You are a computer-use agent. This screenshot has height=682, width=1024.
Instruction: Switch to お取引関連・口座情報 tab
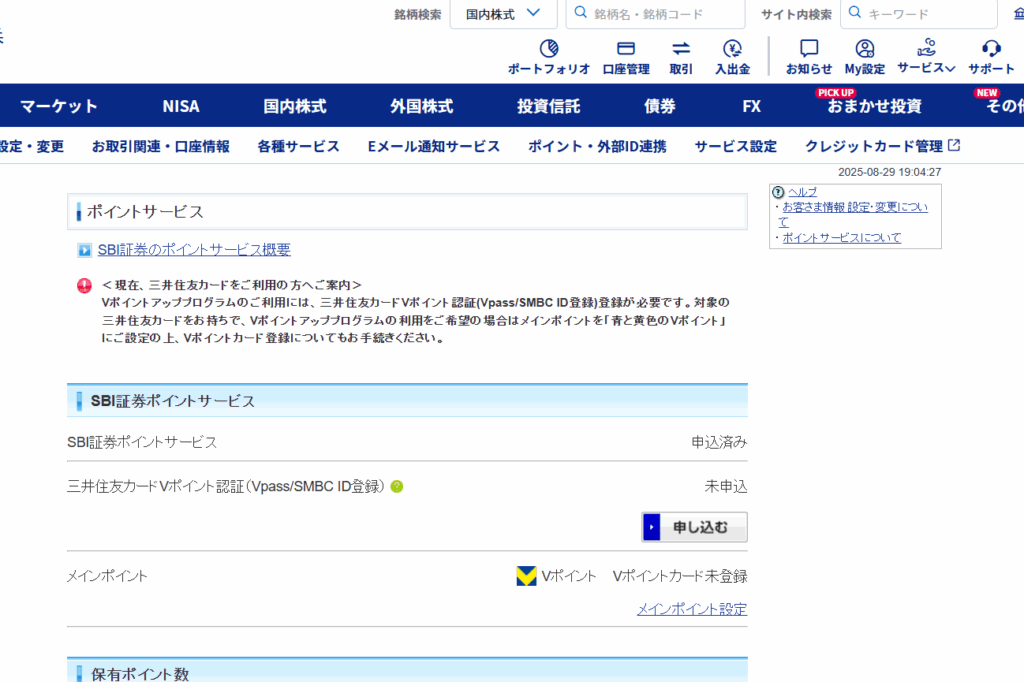(161, 146)
